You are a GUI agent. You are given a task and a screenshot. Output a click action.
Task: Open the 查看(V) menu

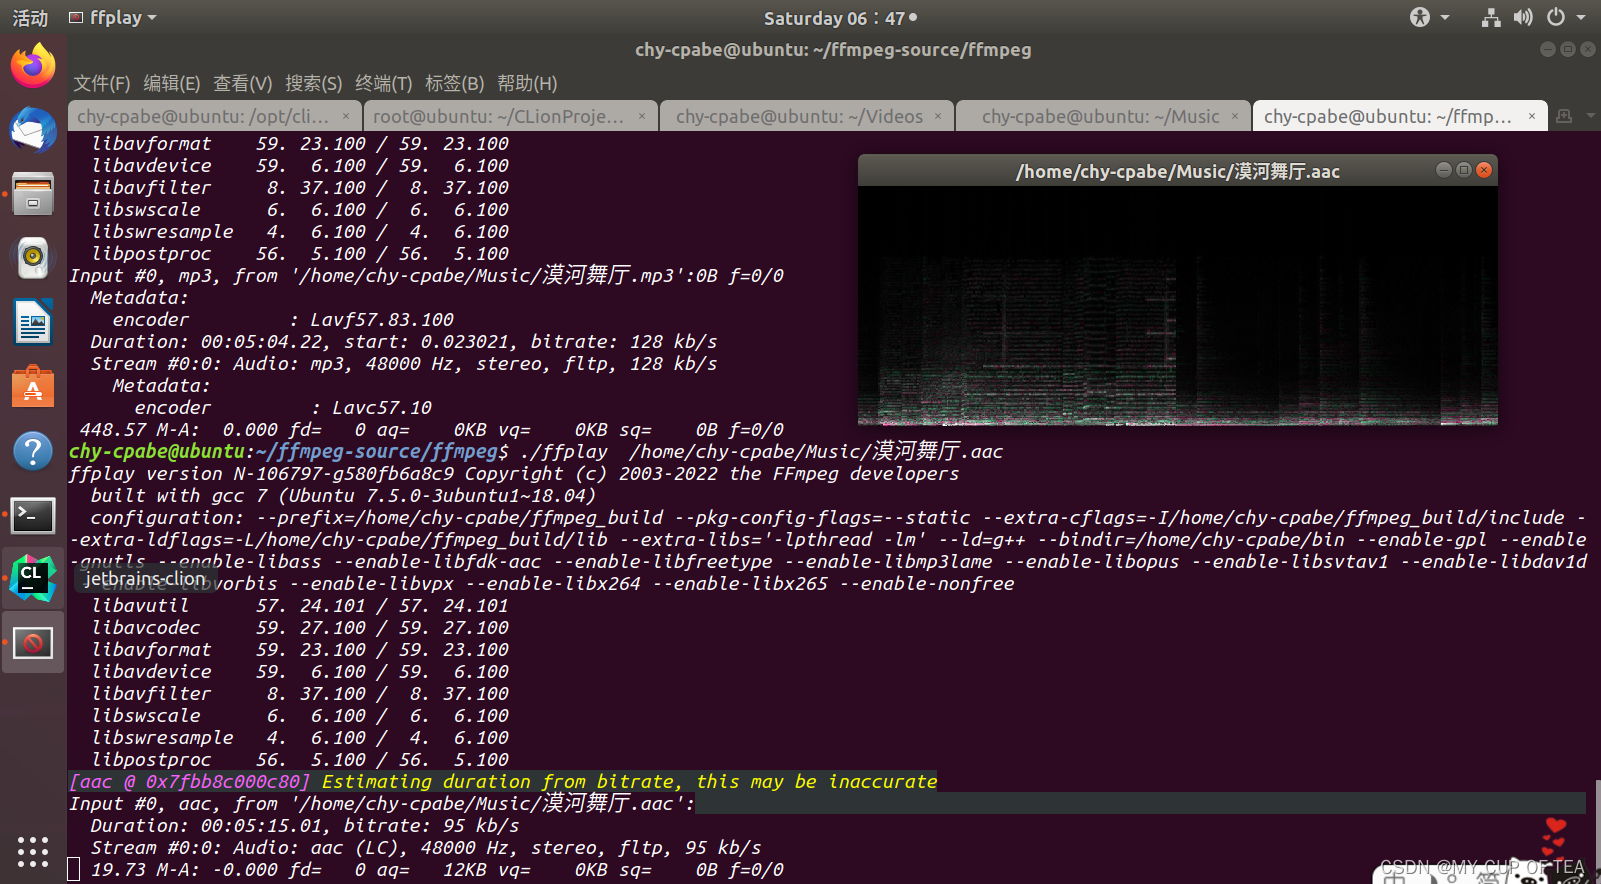(242, 83)
